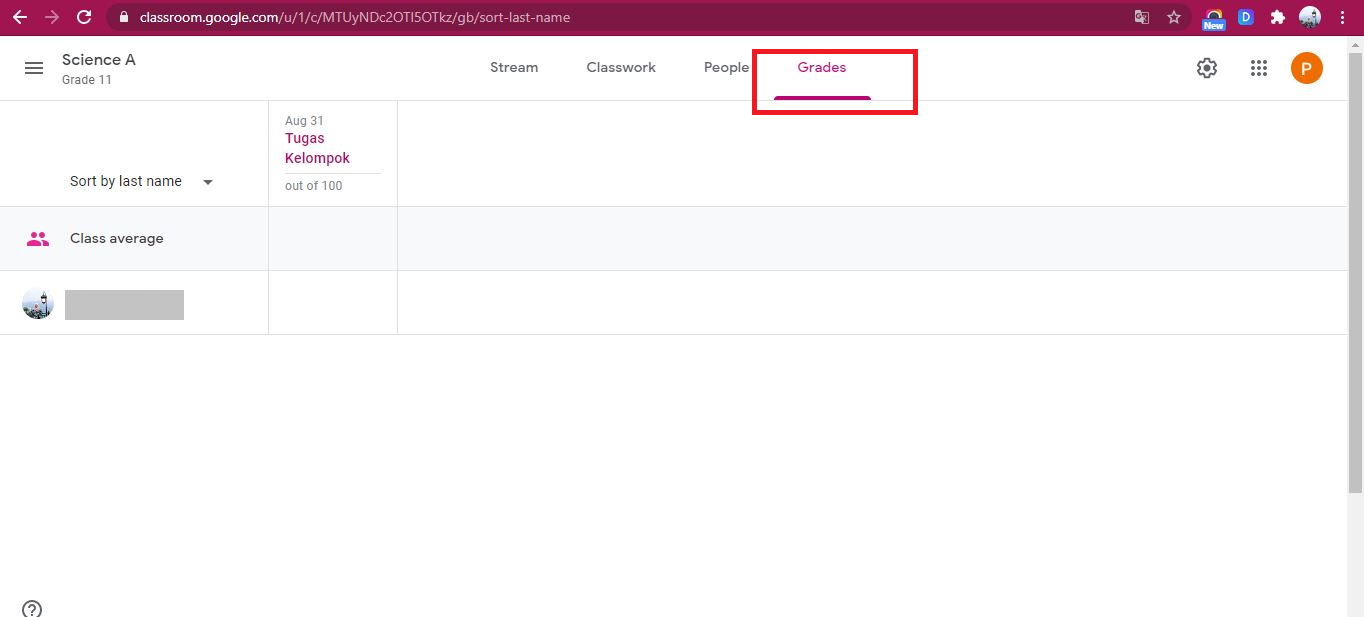1364x617 pixels.
Task: Go back with the browser back arrow
Action: pos(20,17)
